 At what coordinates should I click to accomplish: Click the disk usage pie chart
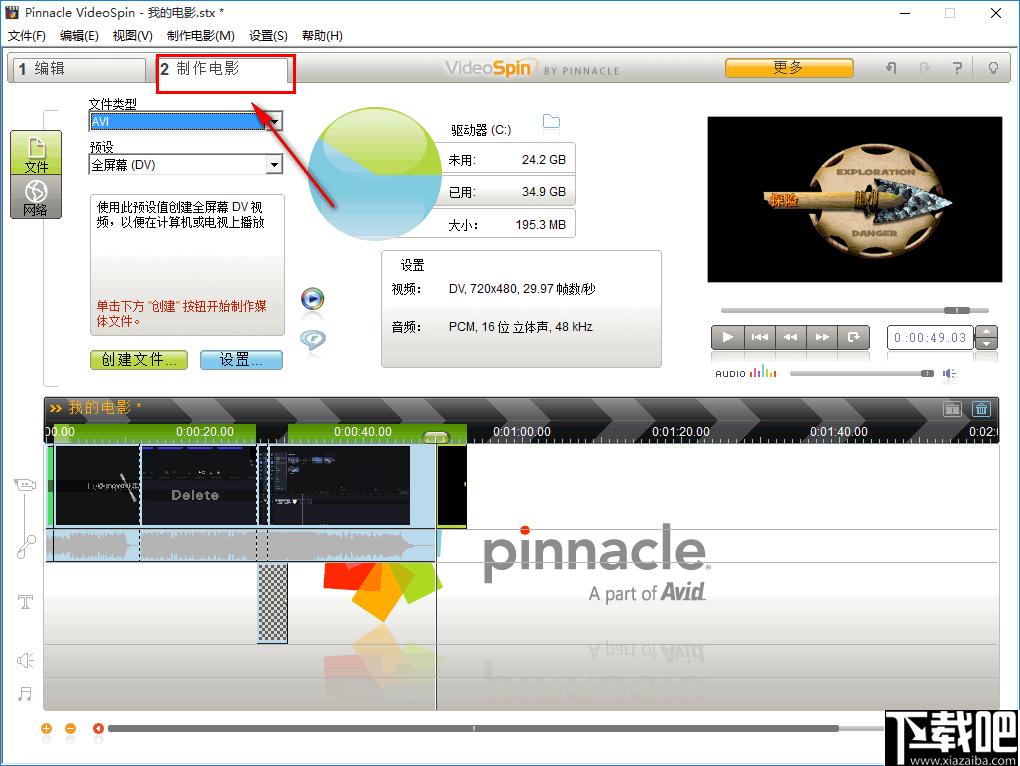[x=375, y=173]
